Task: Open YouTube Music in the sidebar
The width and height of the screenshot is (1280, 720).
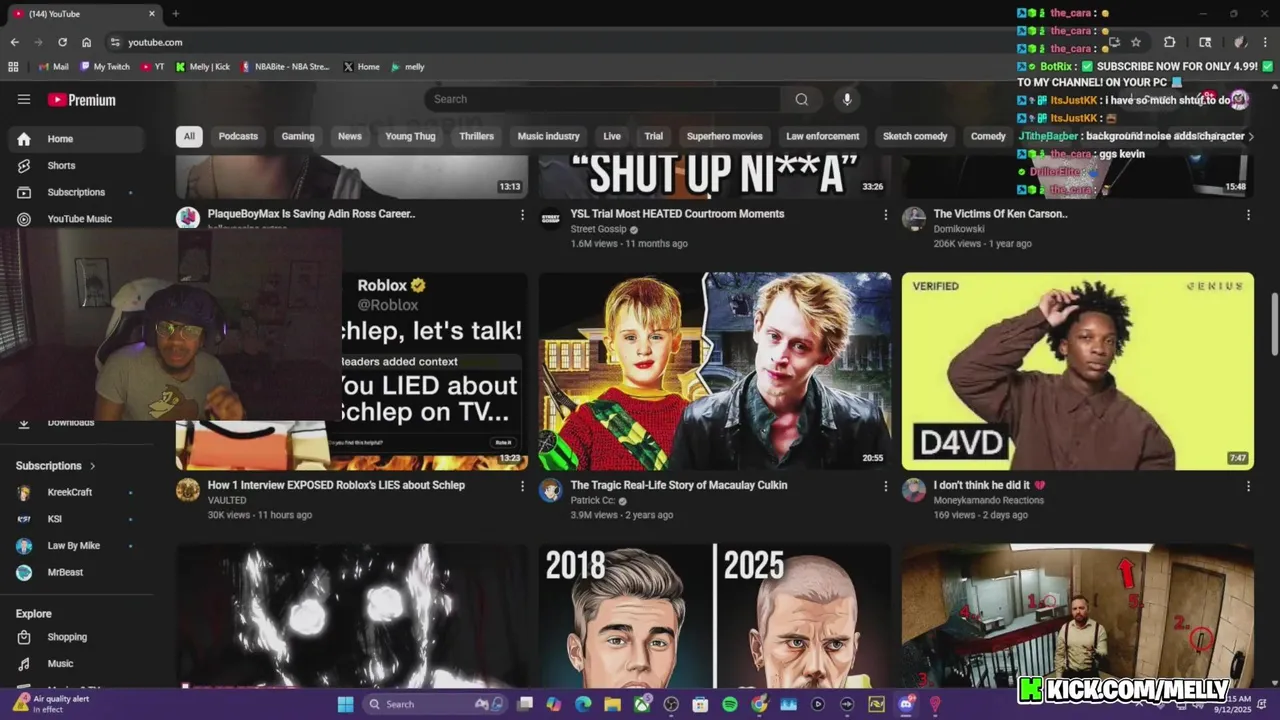Action: coord(78,219)
